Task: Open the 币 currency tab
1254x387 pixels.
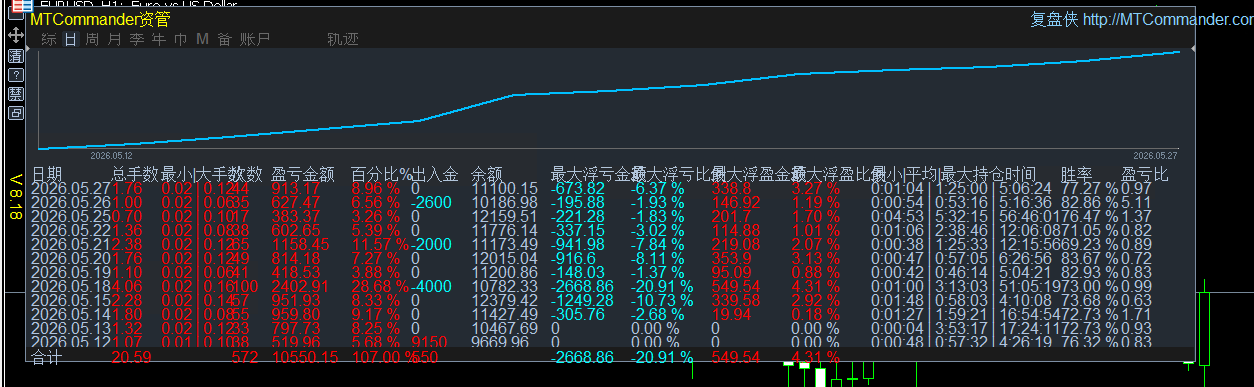Action: coord(180,40)
